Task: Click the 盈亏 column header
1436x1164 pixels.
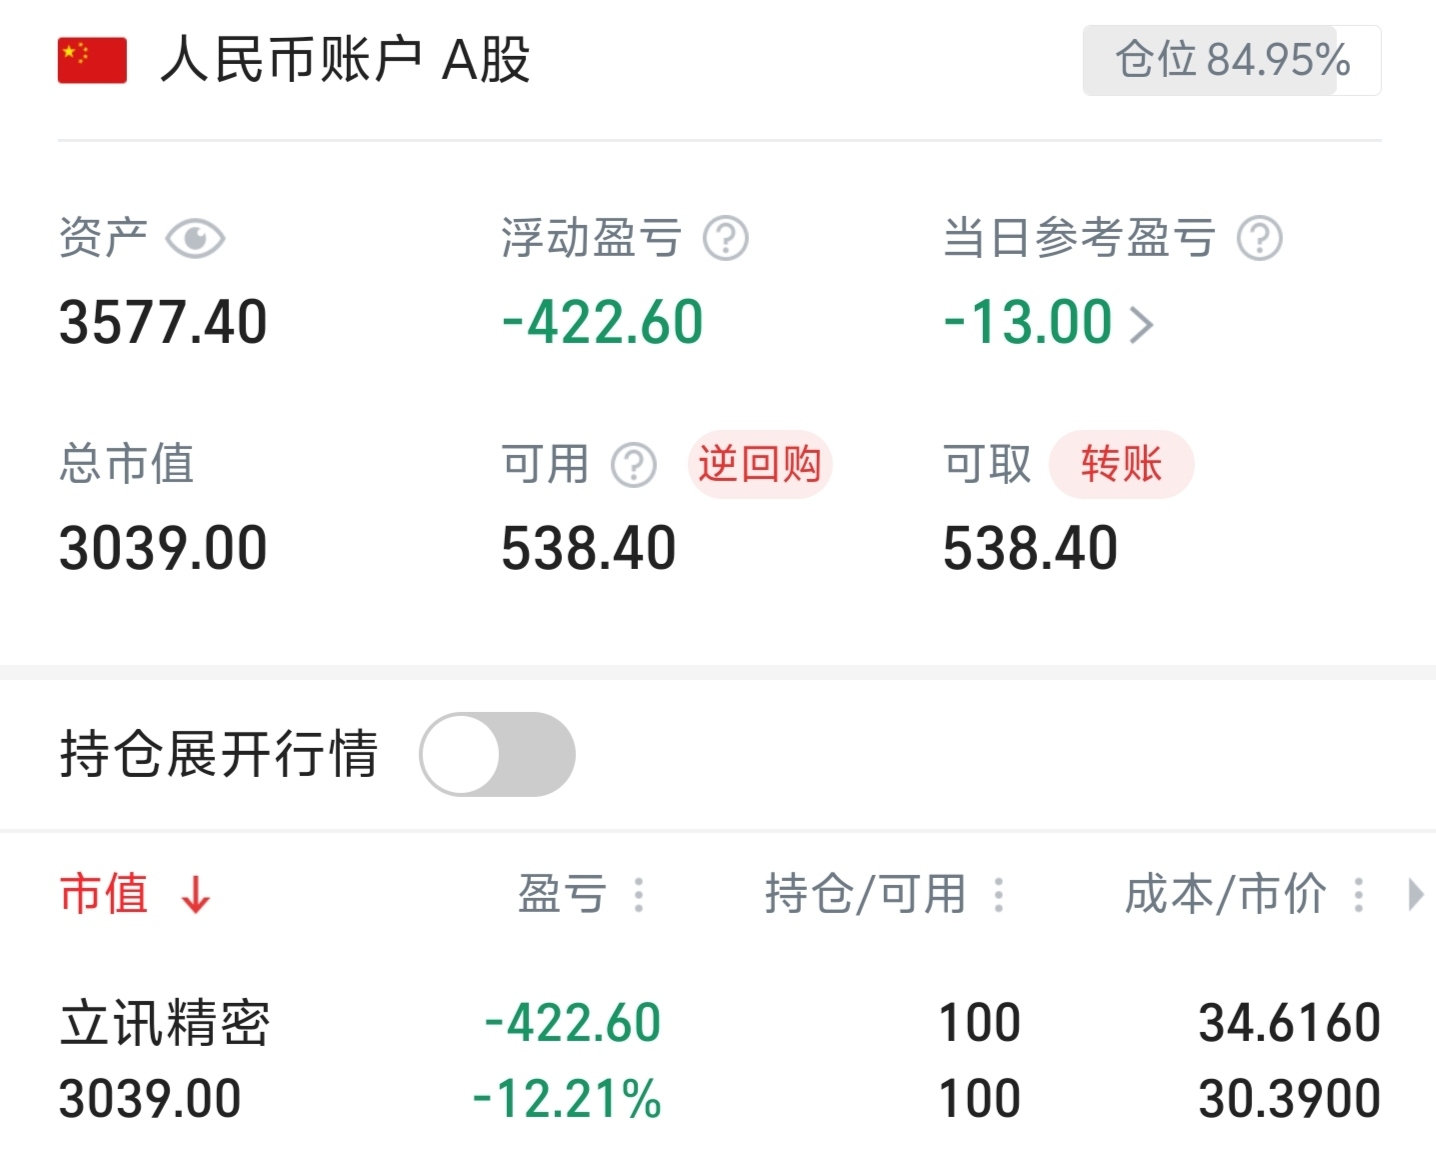Action: pyautogui.click(x=562, y=894)
